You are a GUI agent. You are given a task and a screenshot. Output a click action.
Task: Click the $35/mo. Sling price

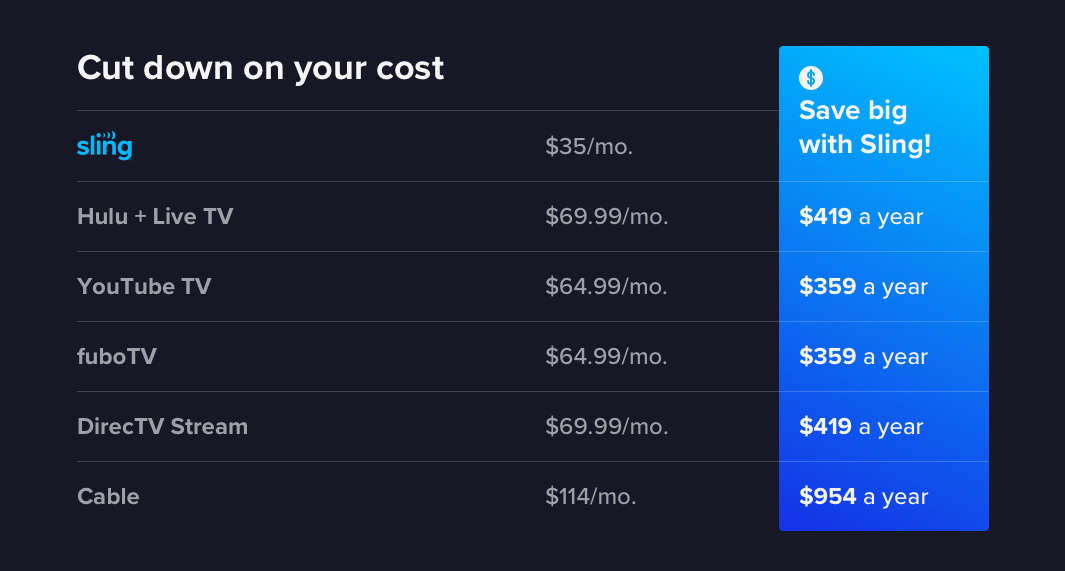589,146
